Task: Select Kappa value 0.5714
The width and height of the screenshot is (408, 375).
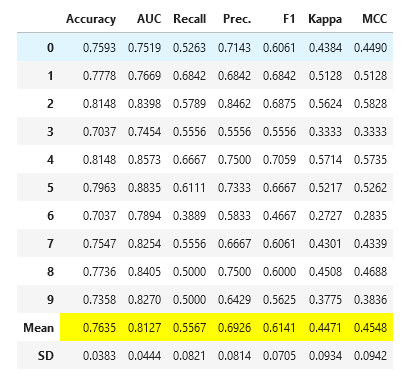Action: [325, 160]
